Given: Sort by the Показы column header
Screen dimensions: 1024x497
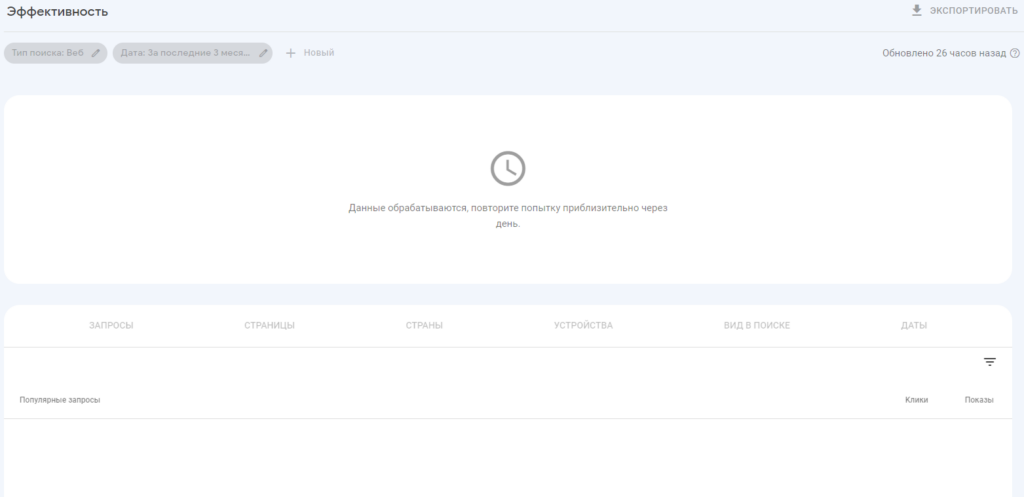Looking at the screenshot, I should pyautogui.click(x=979, y=400).
